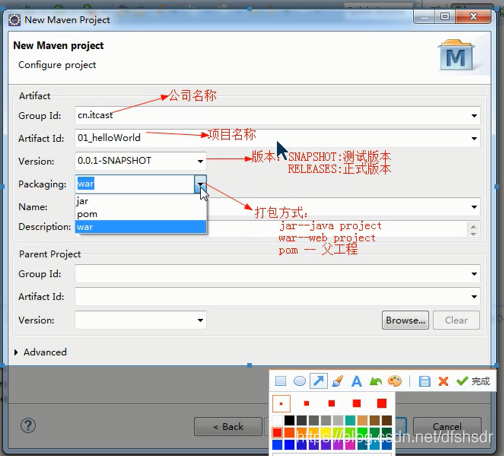Open Parent Project Version dropdown arrow
The image size is (504, 456).
(x=200, y=320)
